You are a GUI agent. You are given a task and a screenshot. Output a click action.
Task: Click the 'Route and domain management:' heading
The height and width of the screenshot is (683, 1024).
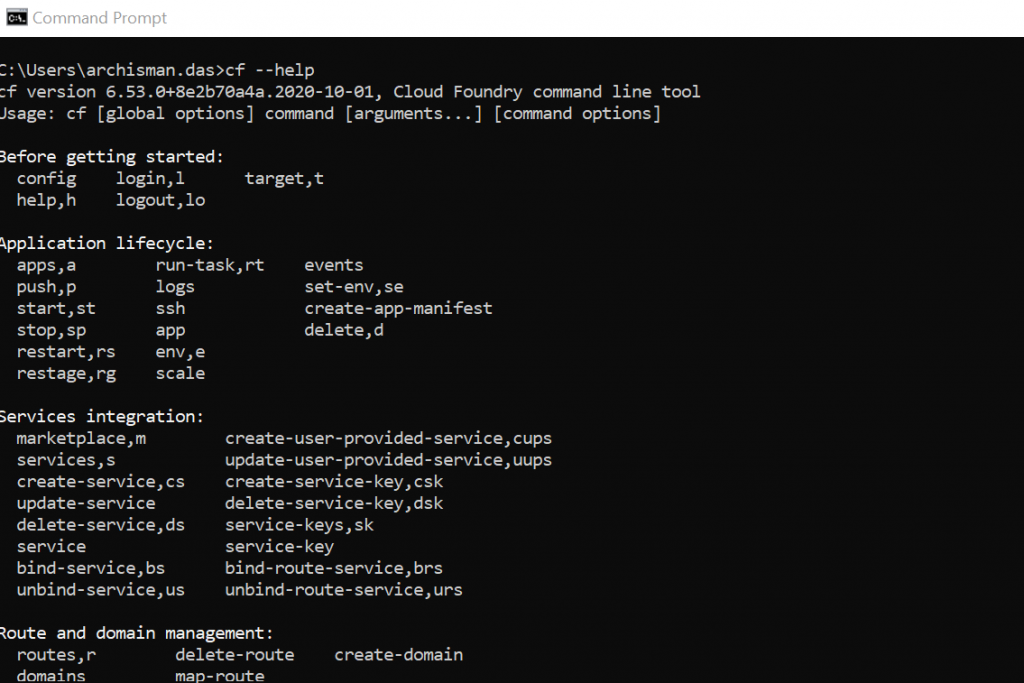click(136, 633)
